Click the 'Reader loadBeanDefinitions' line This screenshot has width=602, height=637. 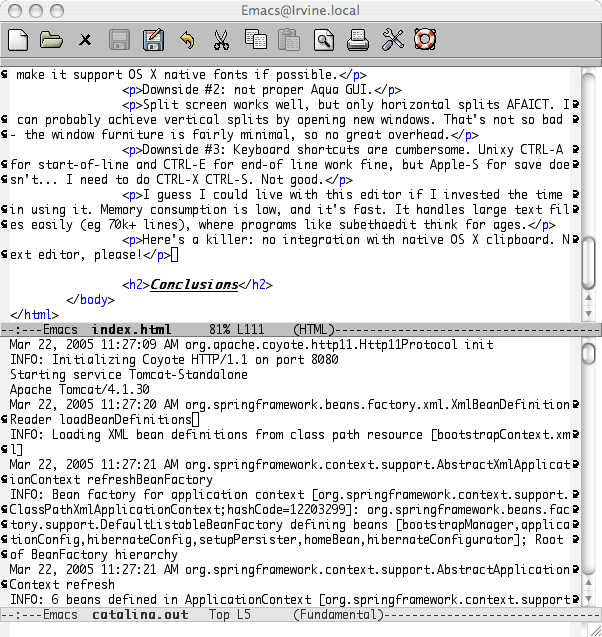pyautogui.click(x=101, y=420)
